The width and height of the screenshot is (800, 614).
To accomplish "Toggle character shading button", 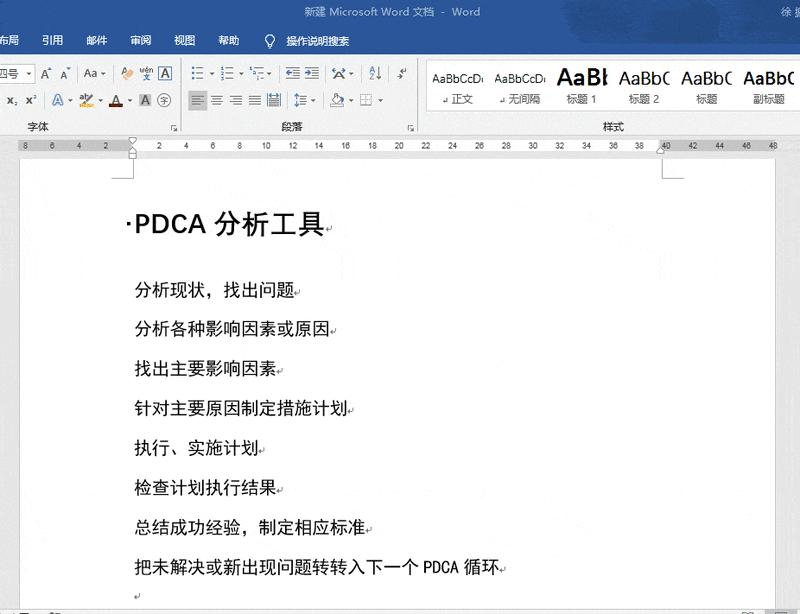I will pyautogui.click(x=145, y=100).
